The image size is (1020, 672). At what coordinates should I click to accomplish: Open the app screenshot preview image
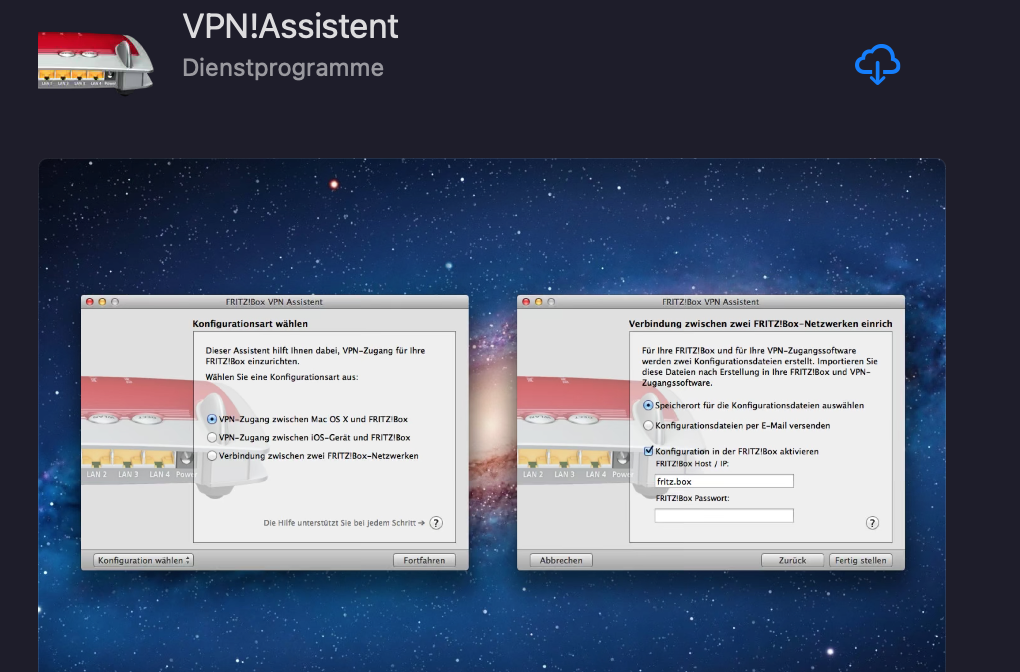click(x=492, y=415)
